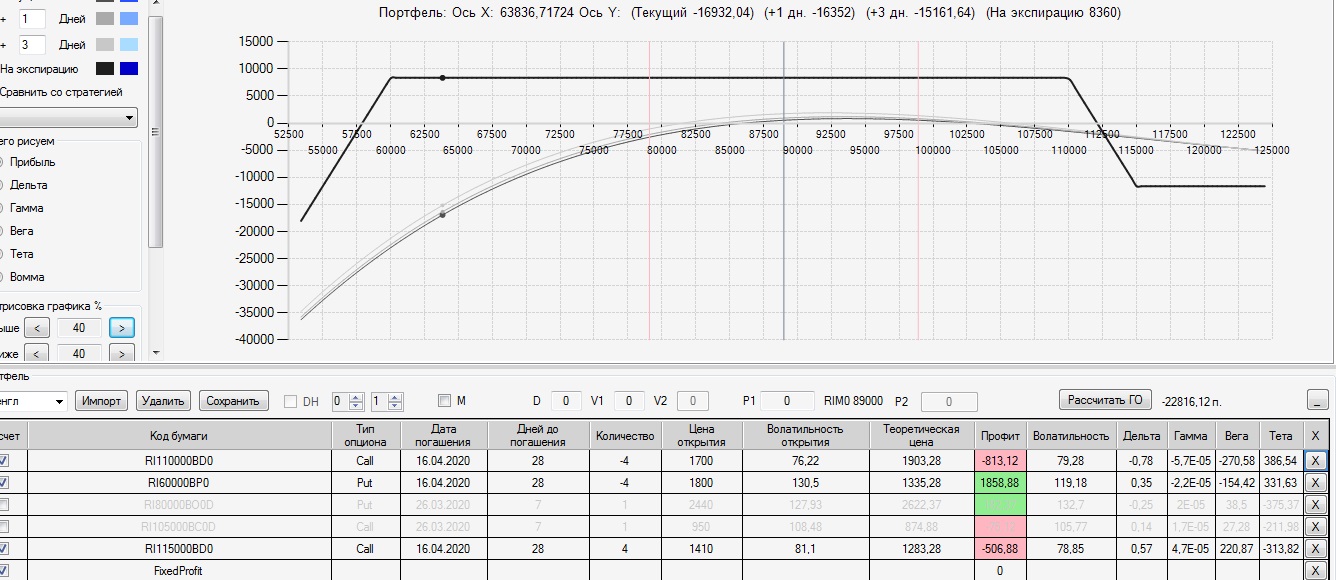The image size is (1336, 580).
Task: Uncheck the FixedProfit row checkbox
Action: tap(4, 571)
